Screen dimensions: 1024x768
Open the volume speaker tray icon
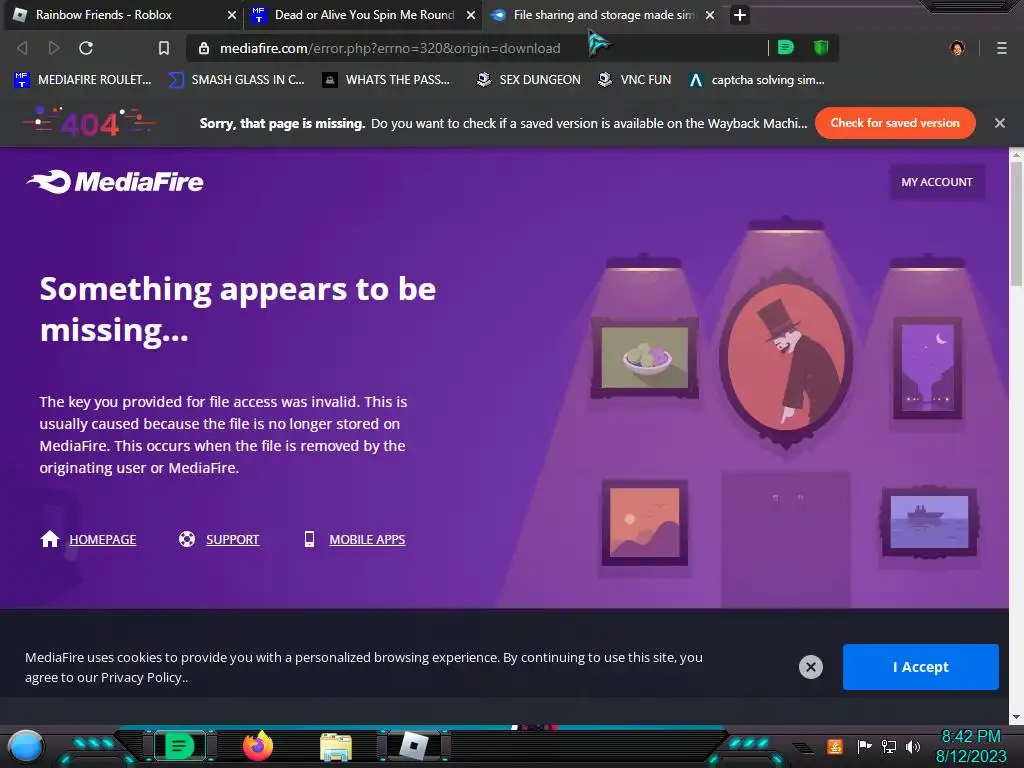pos(913,746)
